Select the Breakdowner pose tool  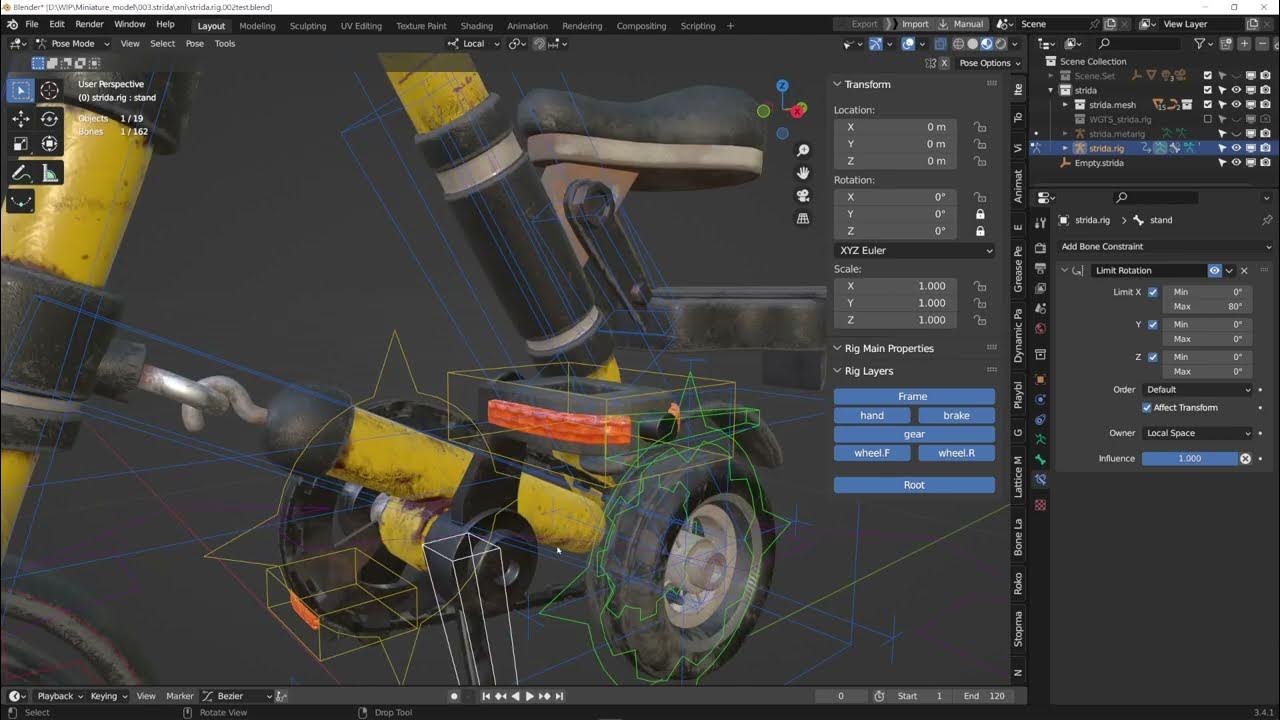(x=21, y=201)
